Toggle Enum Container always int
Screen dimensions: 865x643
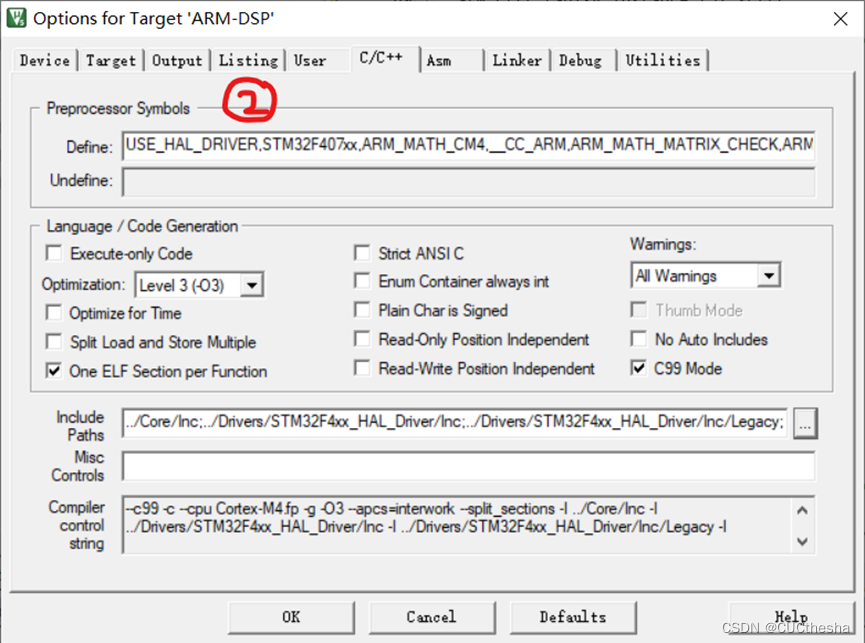pyautogui.click(x=362, y=281)
